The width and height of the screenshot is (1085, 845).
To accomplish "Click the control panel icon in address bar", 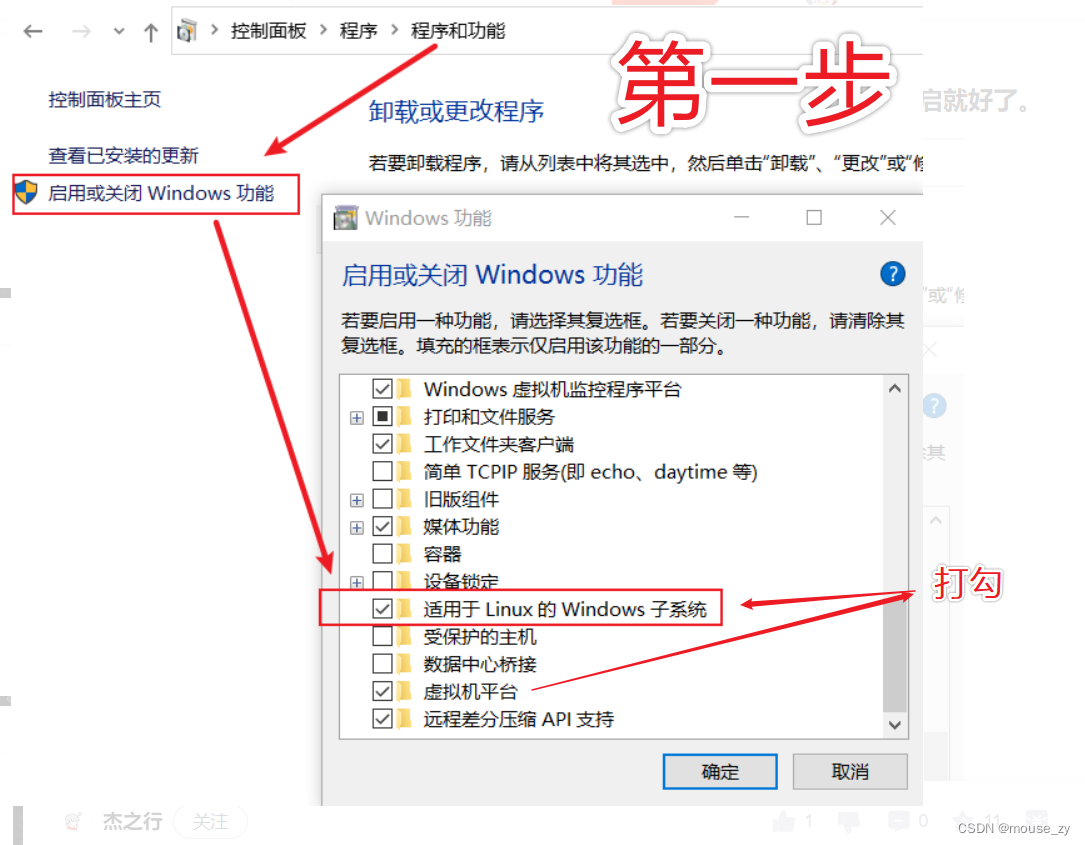I will click(x=187, y=31).
